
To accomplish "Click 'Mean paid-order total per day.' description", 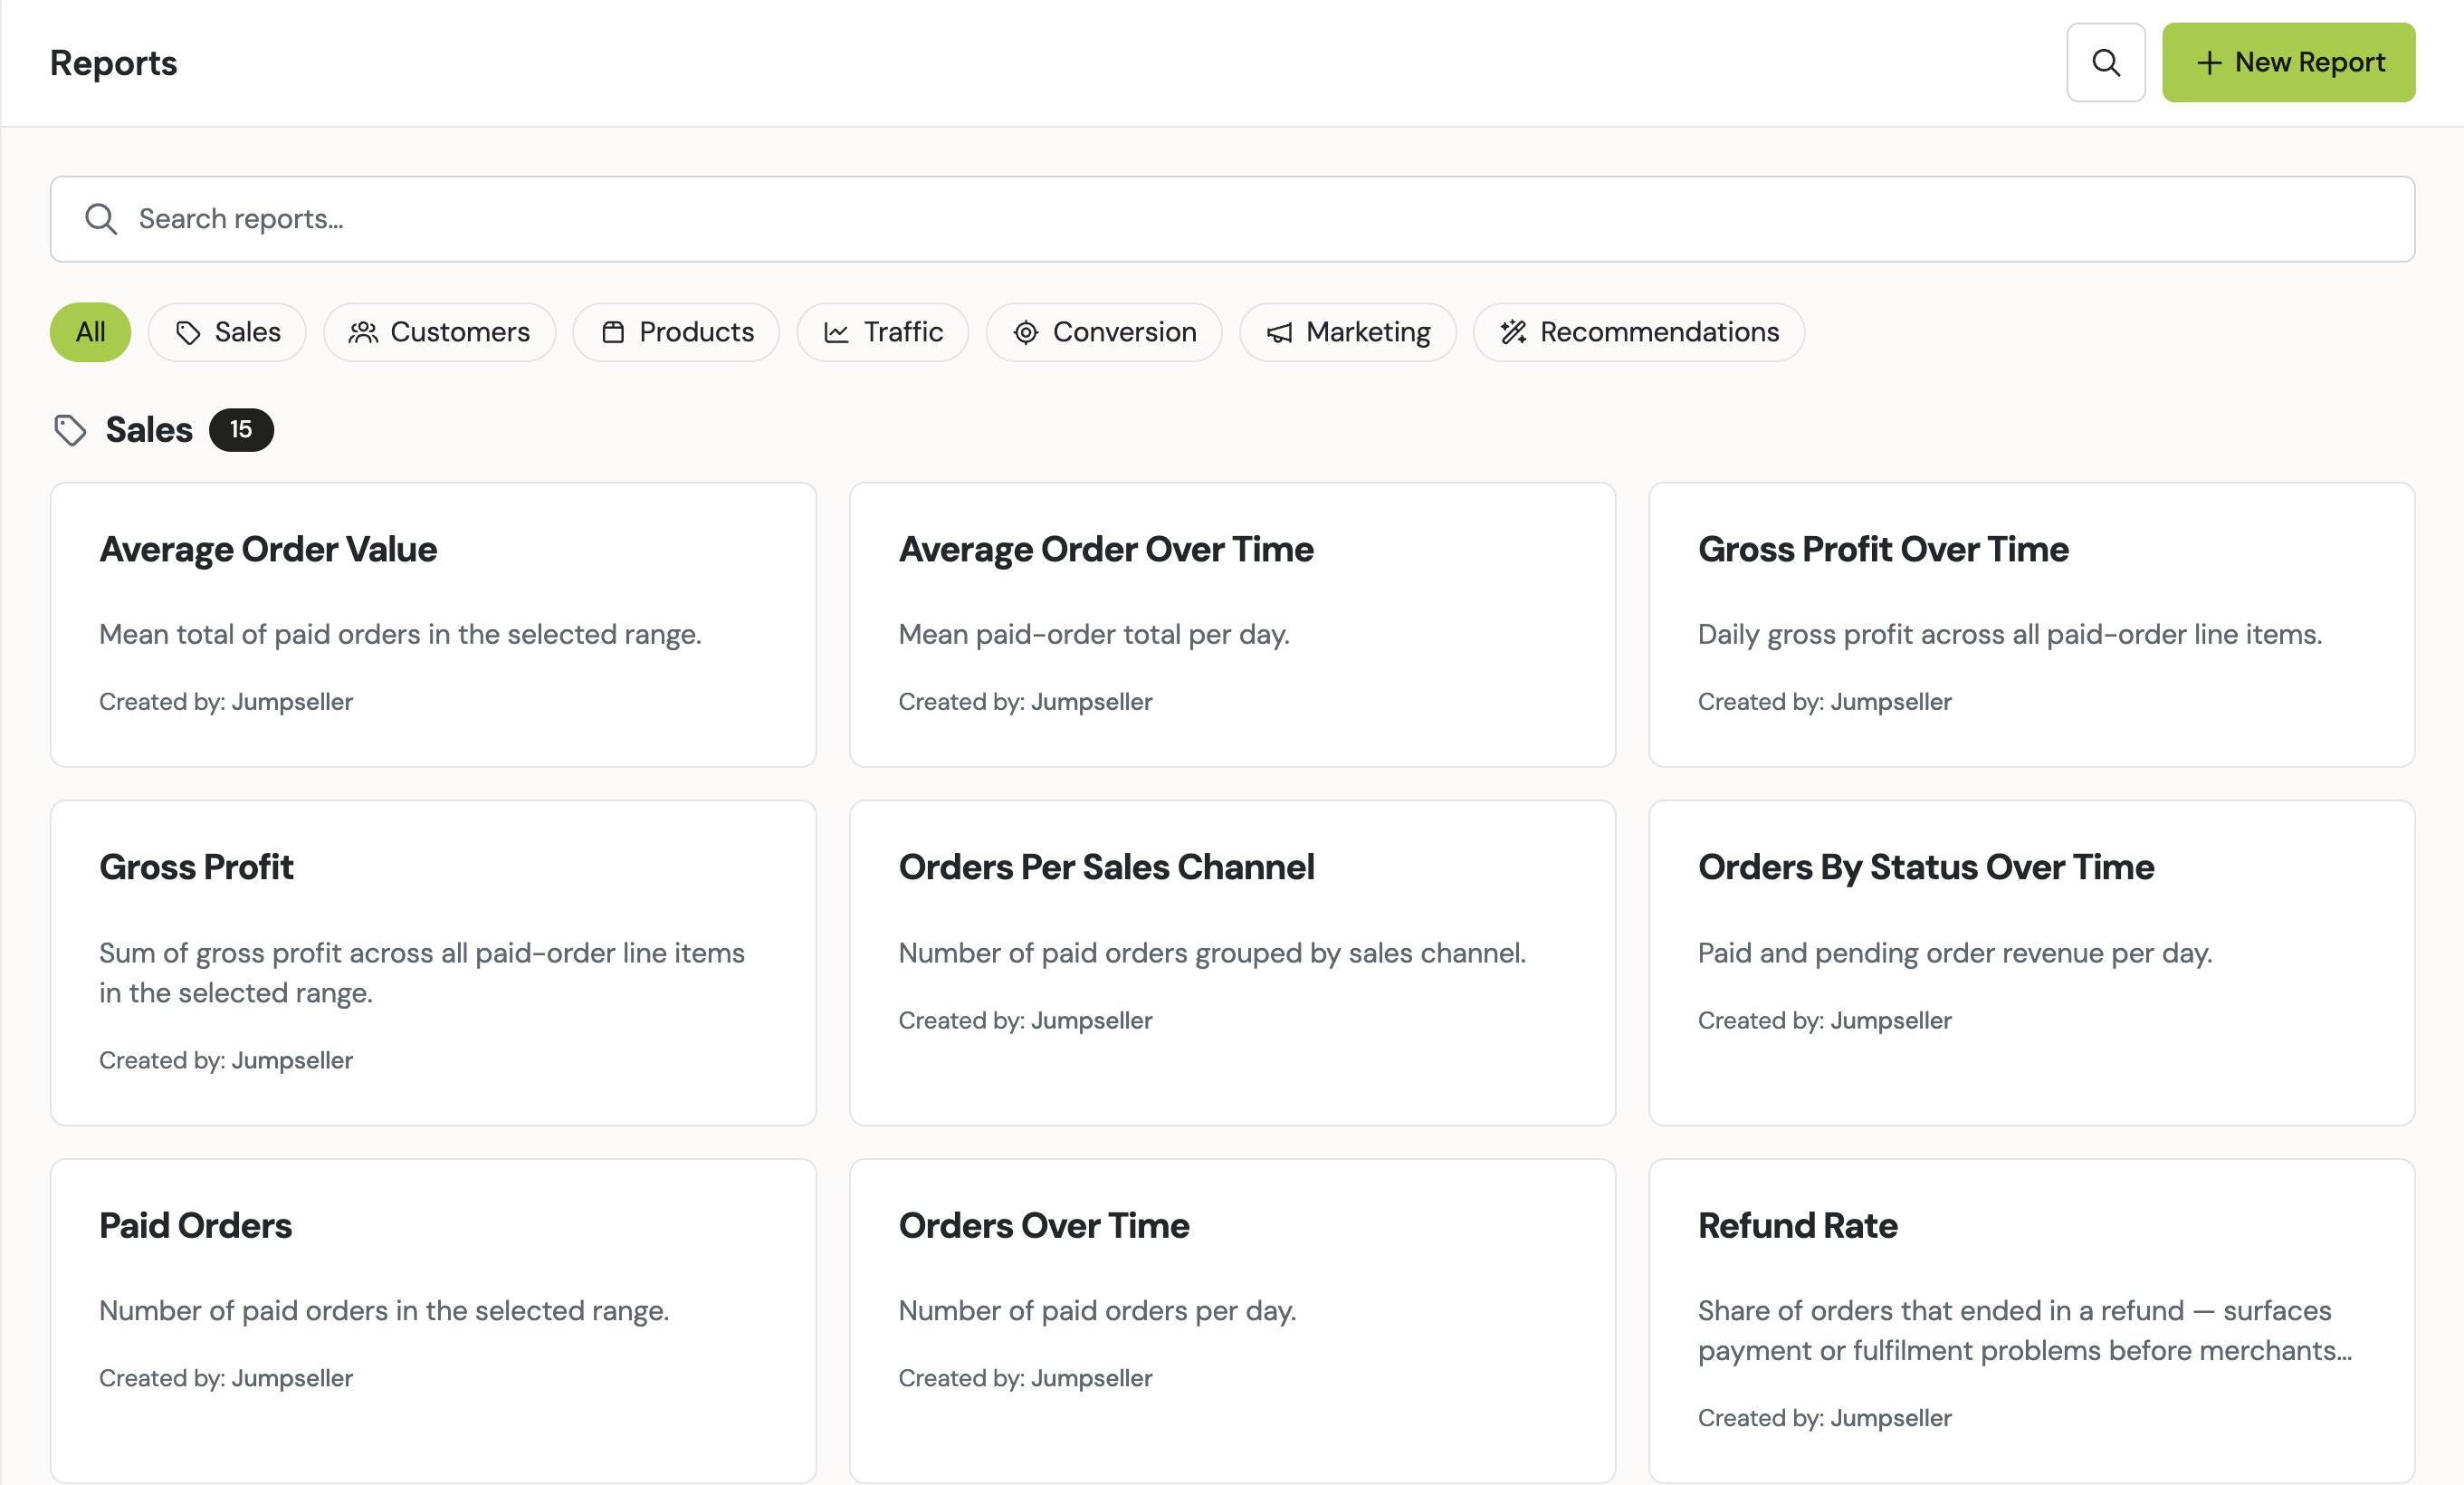I will (1094, 634).
